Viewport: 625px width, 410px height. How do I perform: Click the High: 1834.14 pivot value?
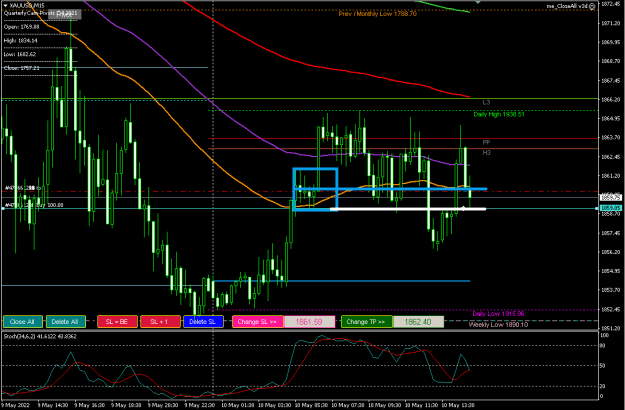click(21, 41)
